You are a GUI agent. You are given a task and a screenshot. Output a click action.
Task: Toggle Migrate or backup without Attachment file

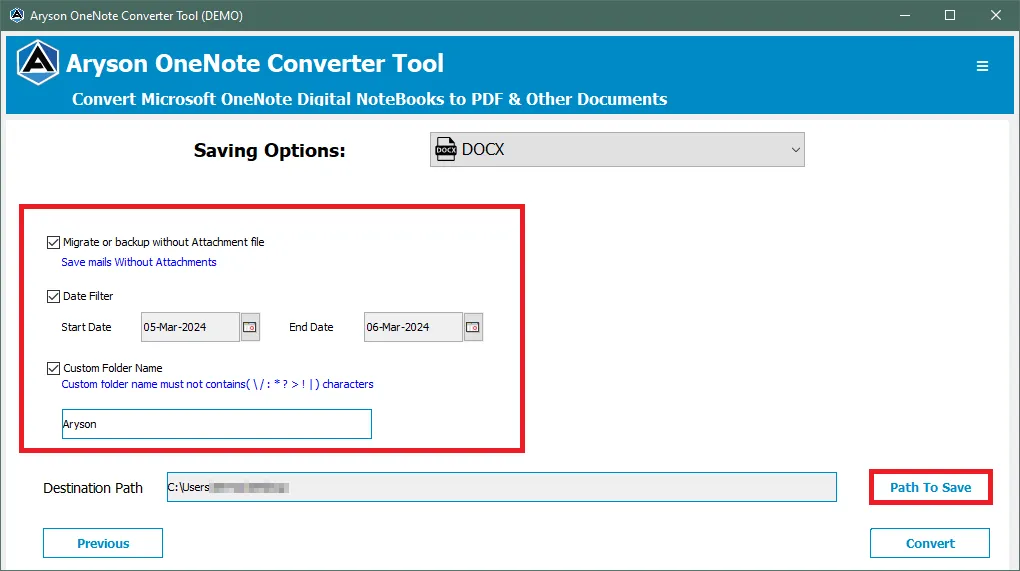53,243
